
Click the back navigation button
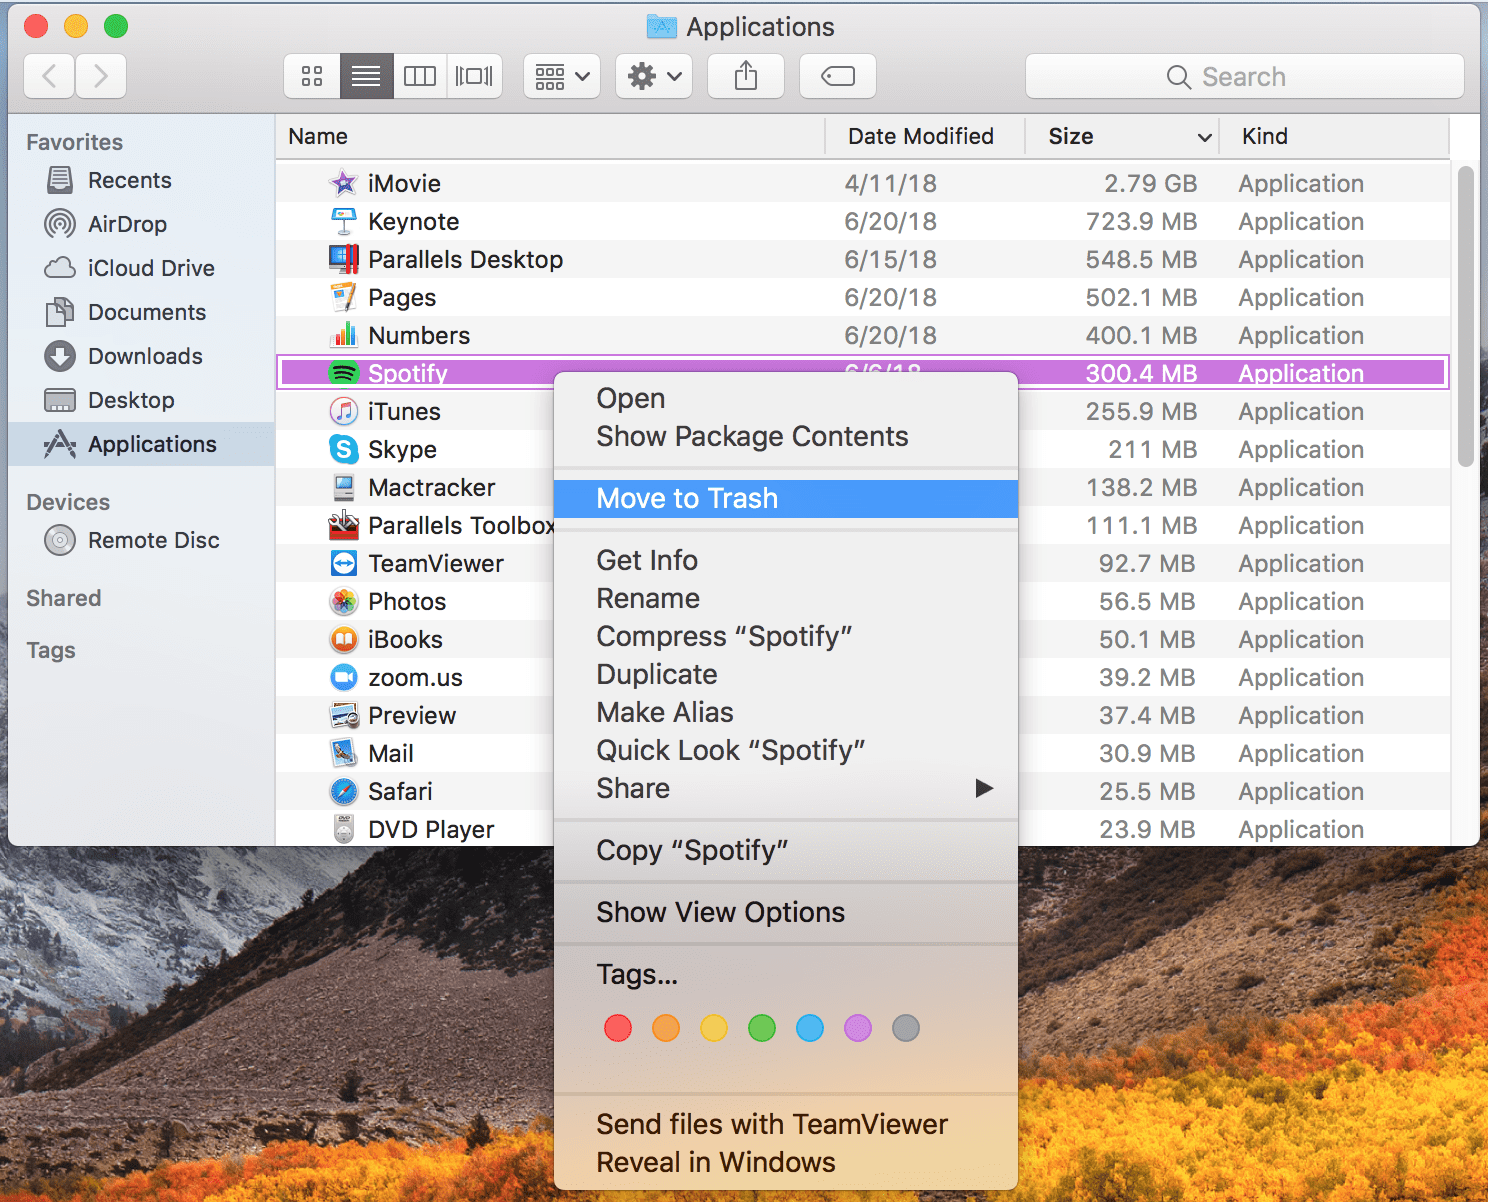coord(48,76)
